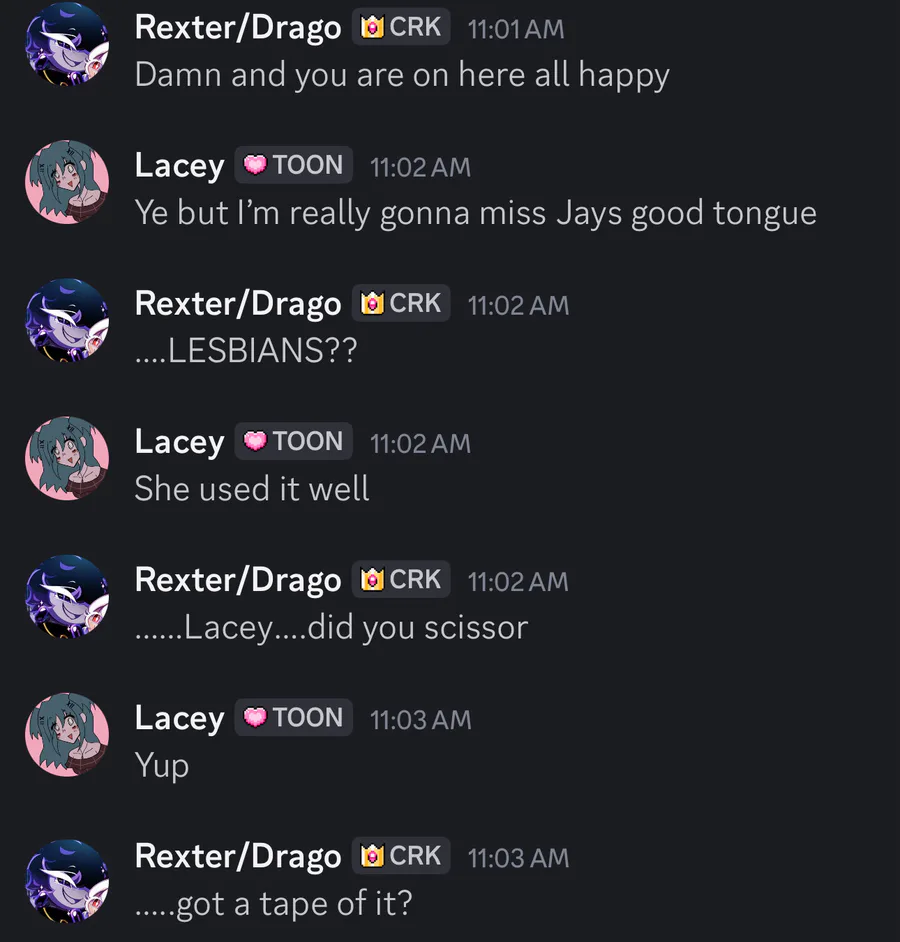Click Lacey's avatar beside the 'Yup' message
Viewport: 900px width, 942px height.
tap(67, 735)
